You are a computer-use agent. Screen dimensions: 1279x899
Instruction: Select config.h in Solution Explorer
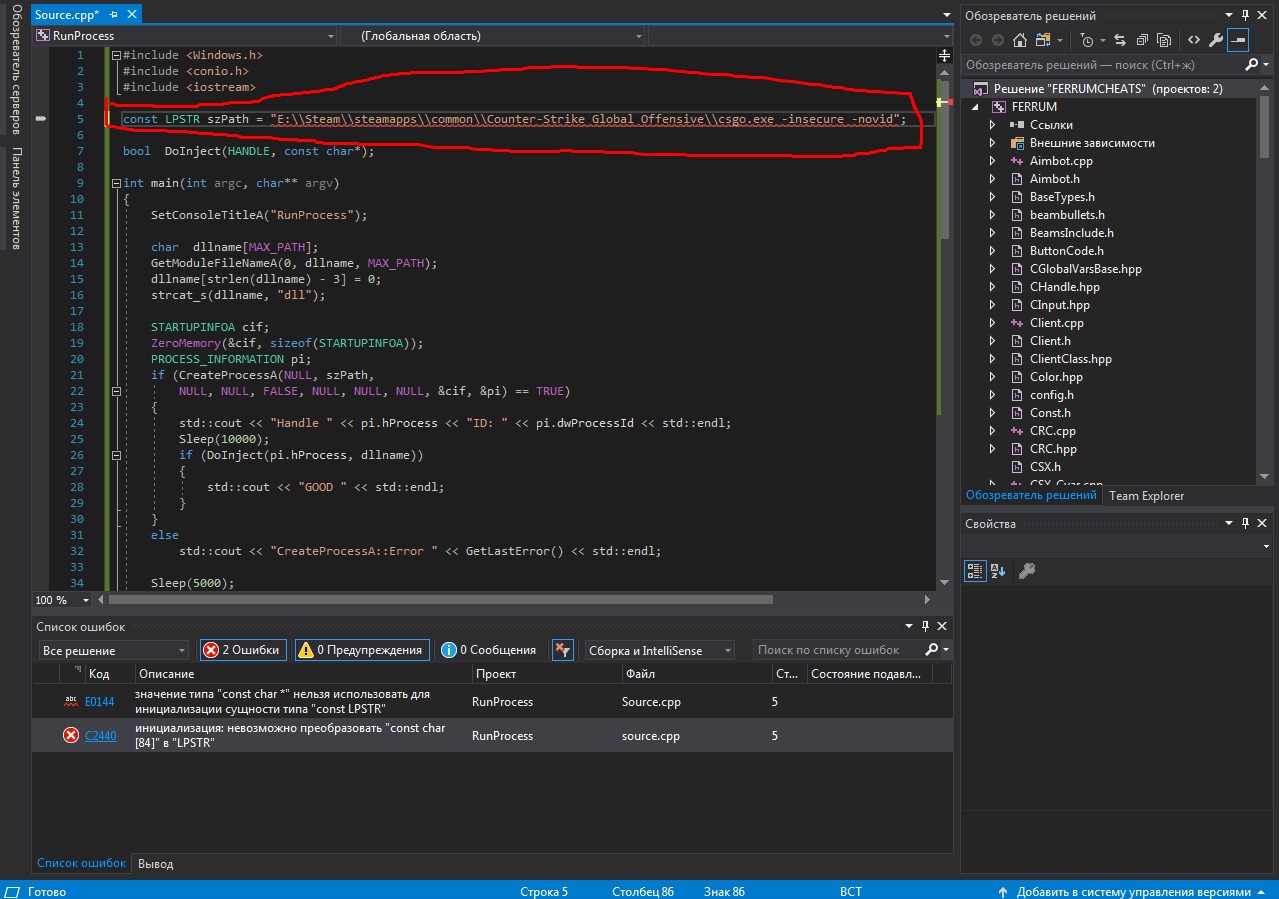click(1052, 395)
